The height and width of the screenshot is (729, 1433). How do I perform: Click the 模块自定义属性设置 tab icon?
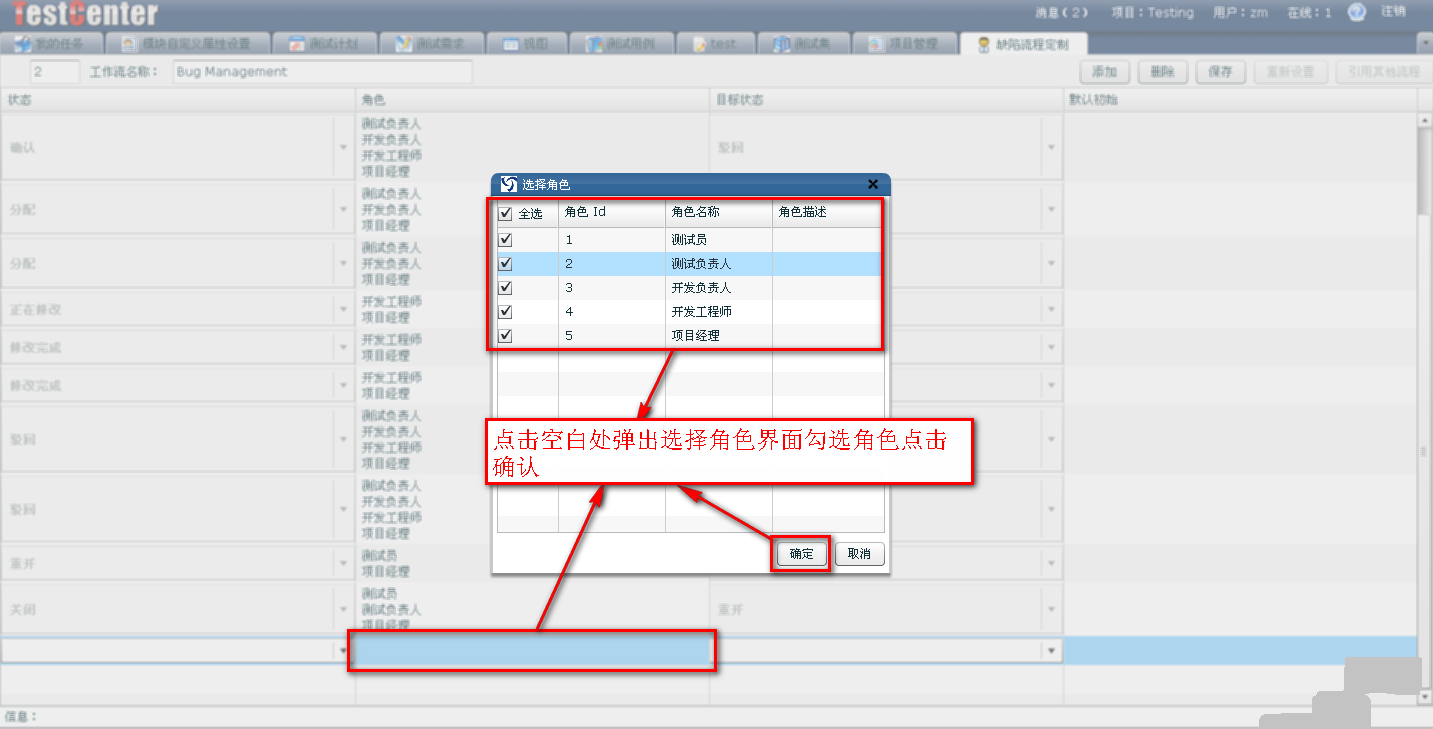tap(129, 44)
